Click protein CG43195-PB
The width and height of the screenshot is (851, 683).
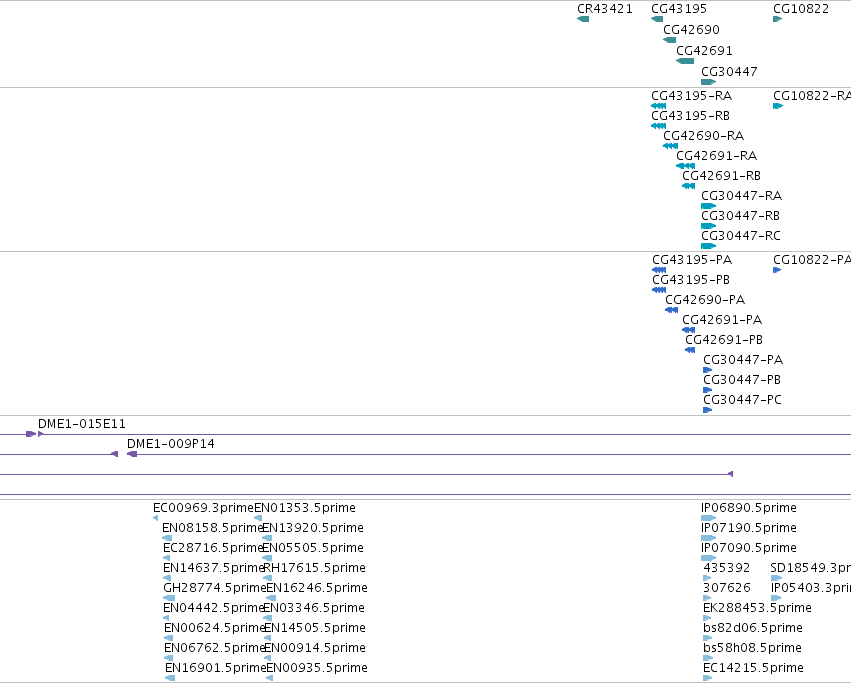[691, 280]
